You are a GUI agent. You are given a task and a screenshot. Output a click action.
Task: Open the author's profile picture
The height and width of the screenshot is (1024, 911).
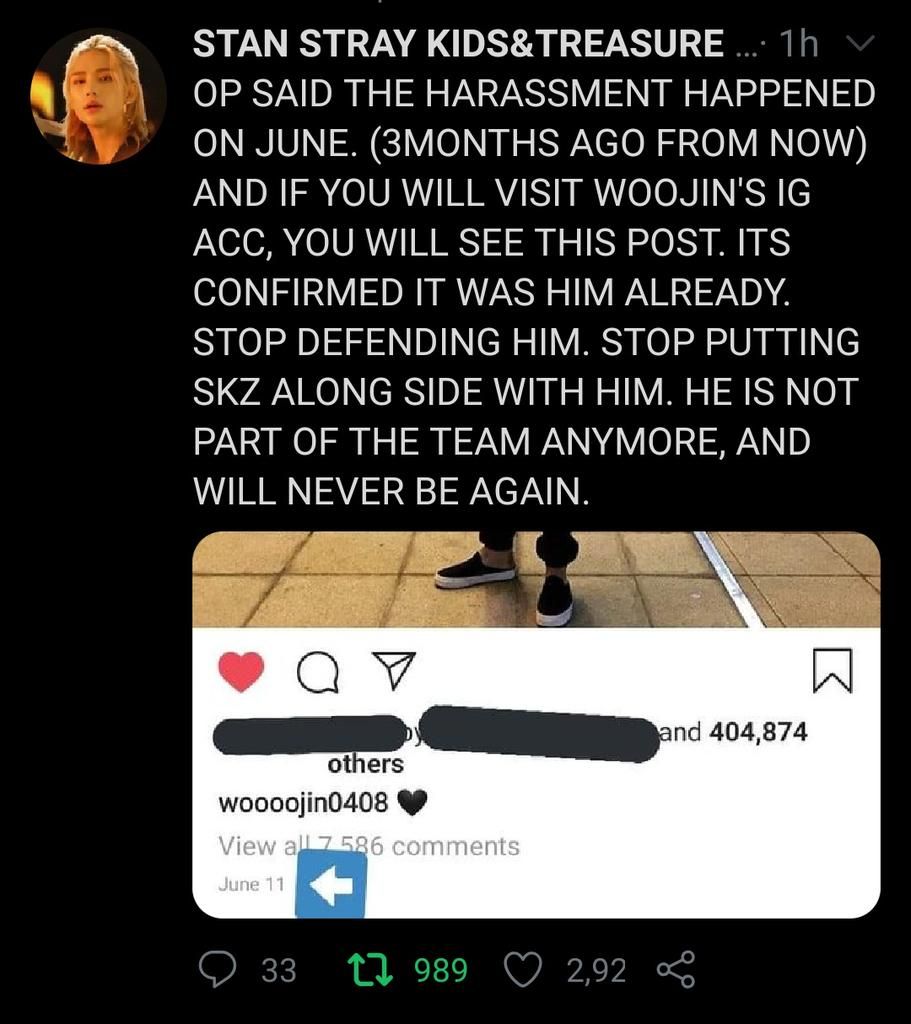coord(98,97)
